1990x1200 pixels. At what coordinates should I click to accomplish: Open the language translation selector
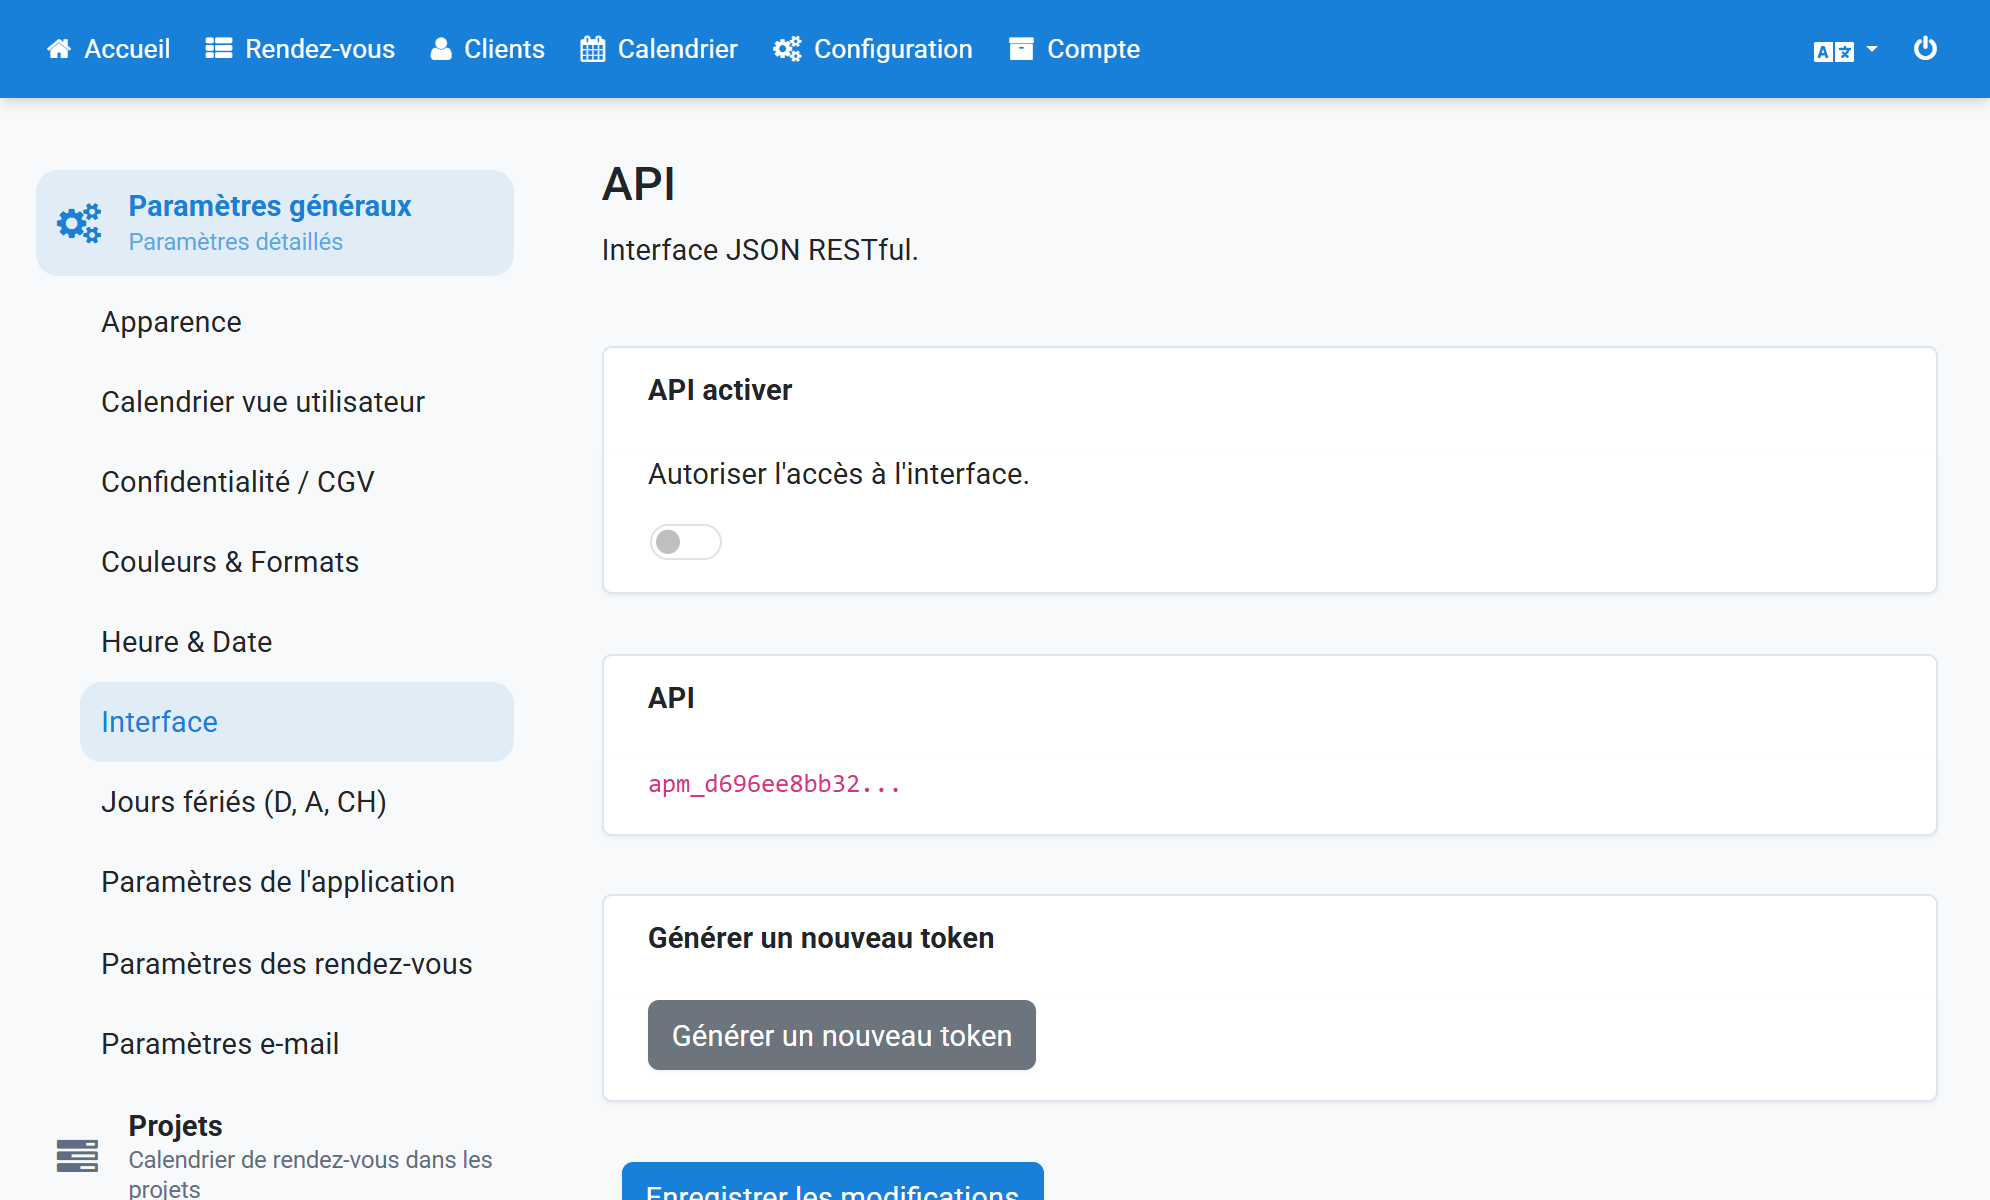click(x=1845, y=50)
